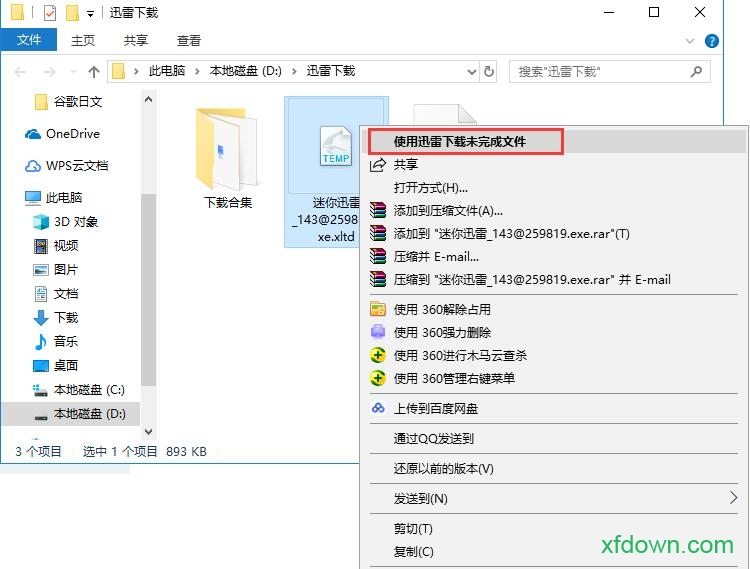The height and width of the screenshot is (569, 750).
Task: Click the OneDrive cloud icon in the sidebar
Action: pos(33,134)
